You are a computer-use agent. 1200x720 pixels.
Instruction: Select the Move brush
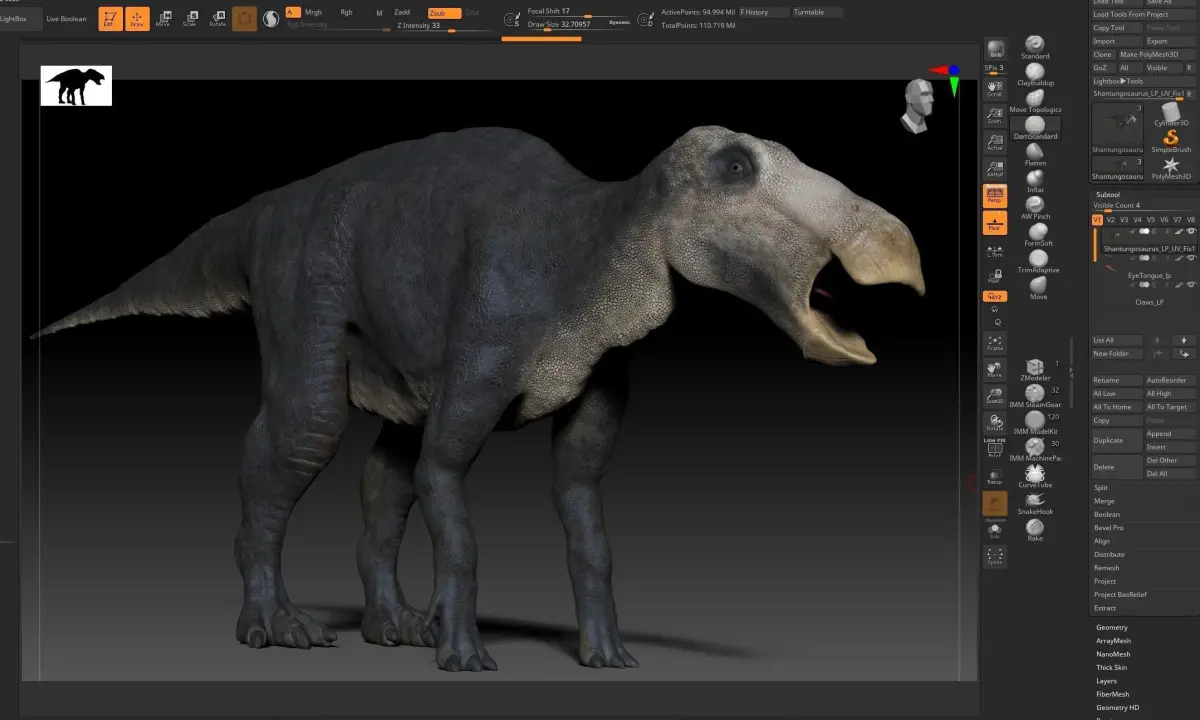click(1038, 289)
